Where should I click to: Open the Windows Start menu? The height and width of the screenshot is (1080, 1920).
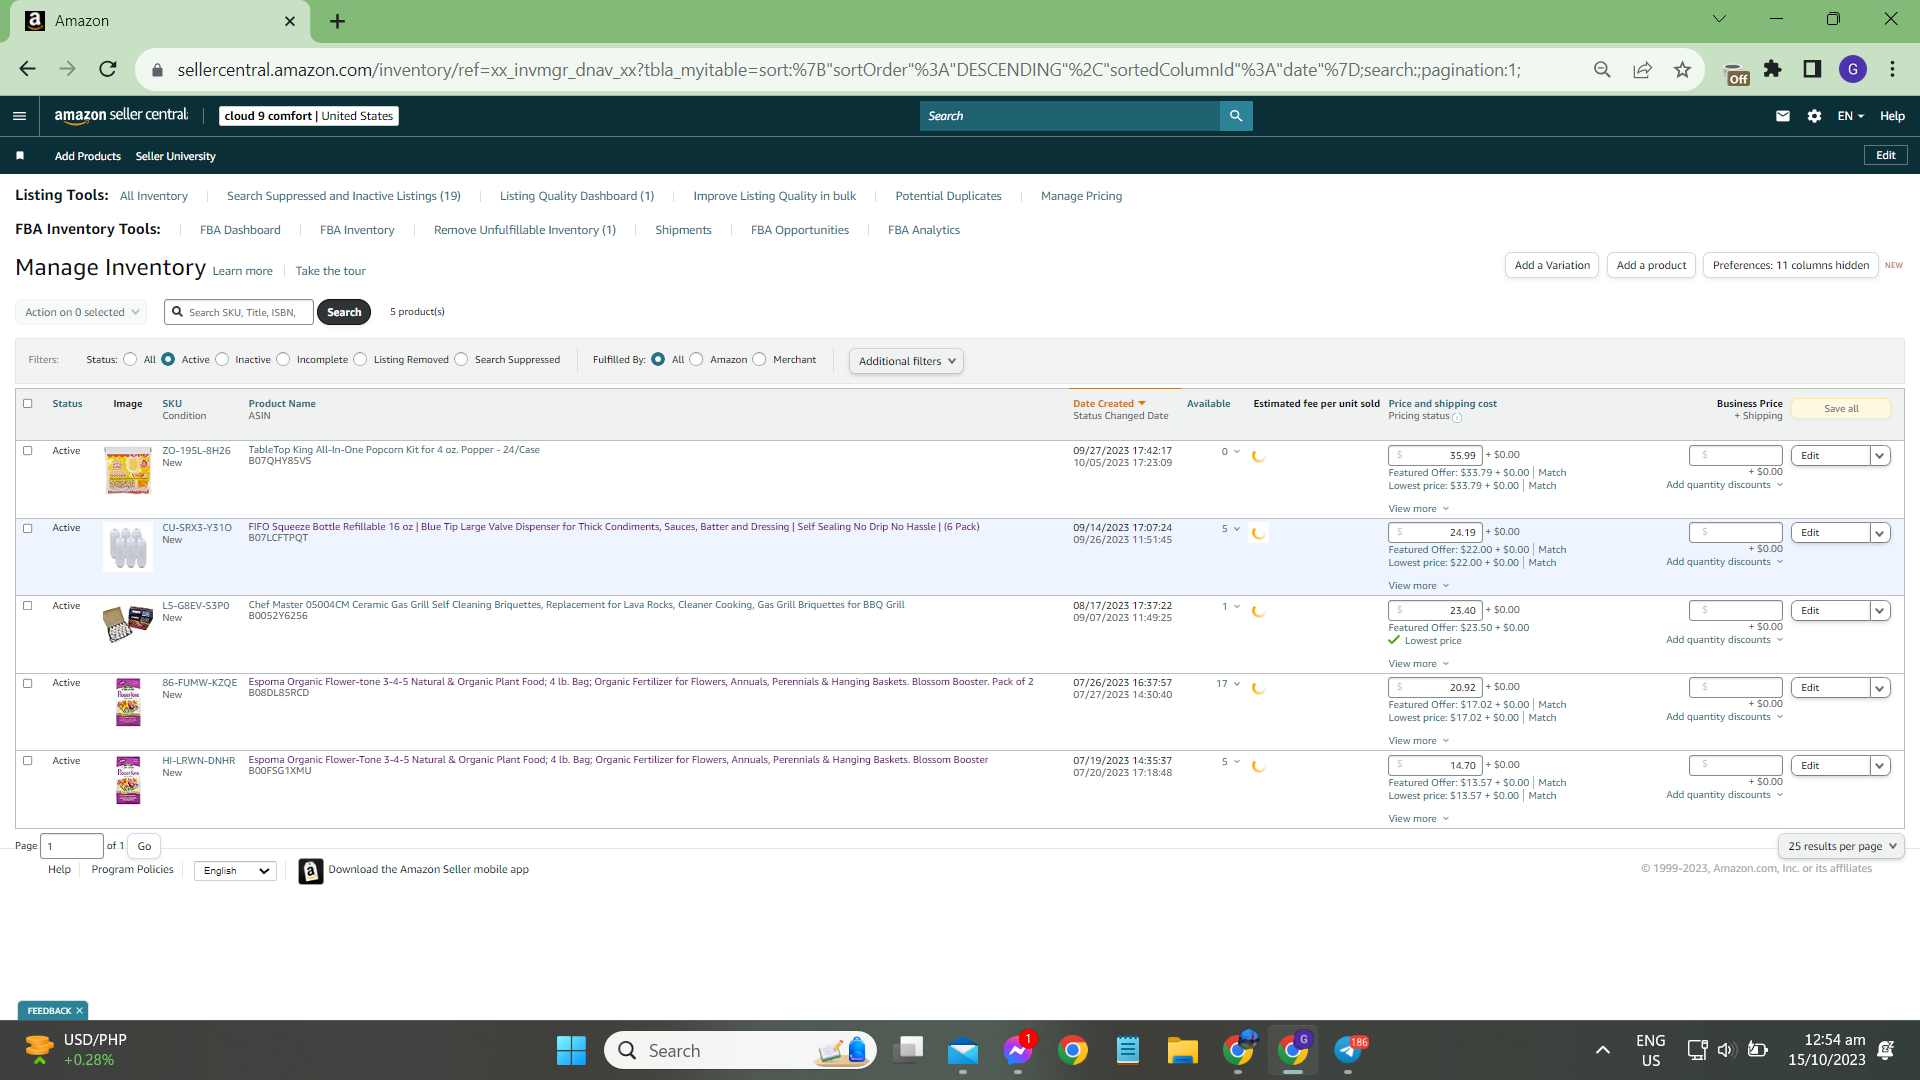pyautogui.click(x=571, y=1050)
